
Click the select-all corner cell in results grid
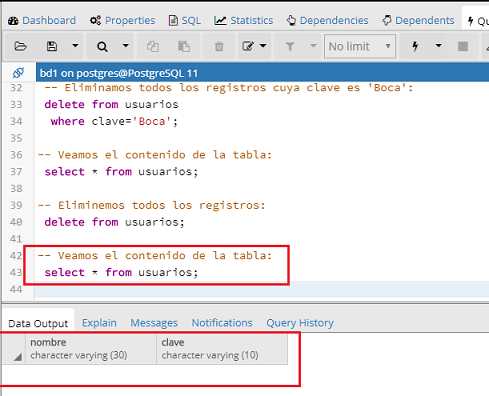click(x=13, y=349)
